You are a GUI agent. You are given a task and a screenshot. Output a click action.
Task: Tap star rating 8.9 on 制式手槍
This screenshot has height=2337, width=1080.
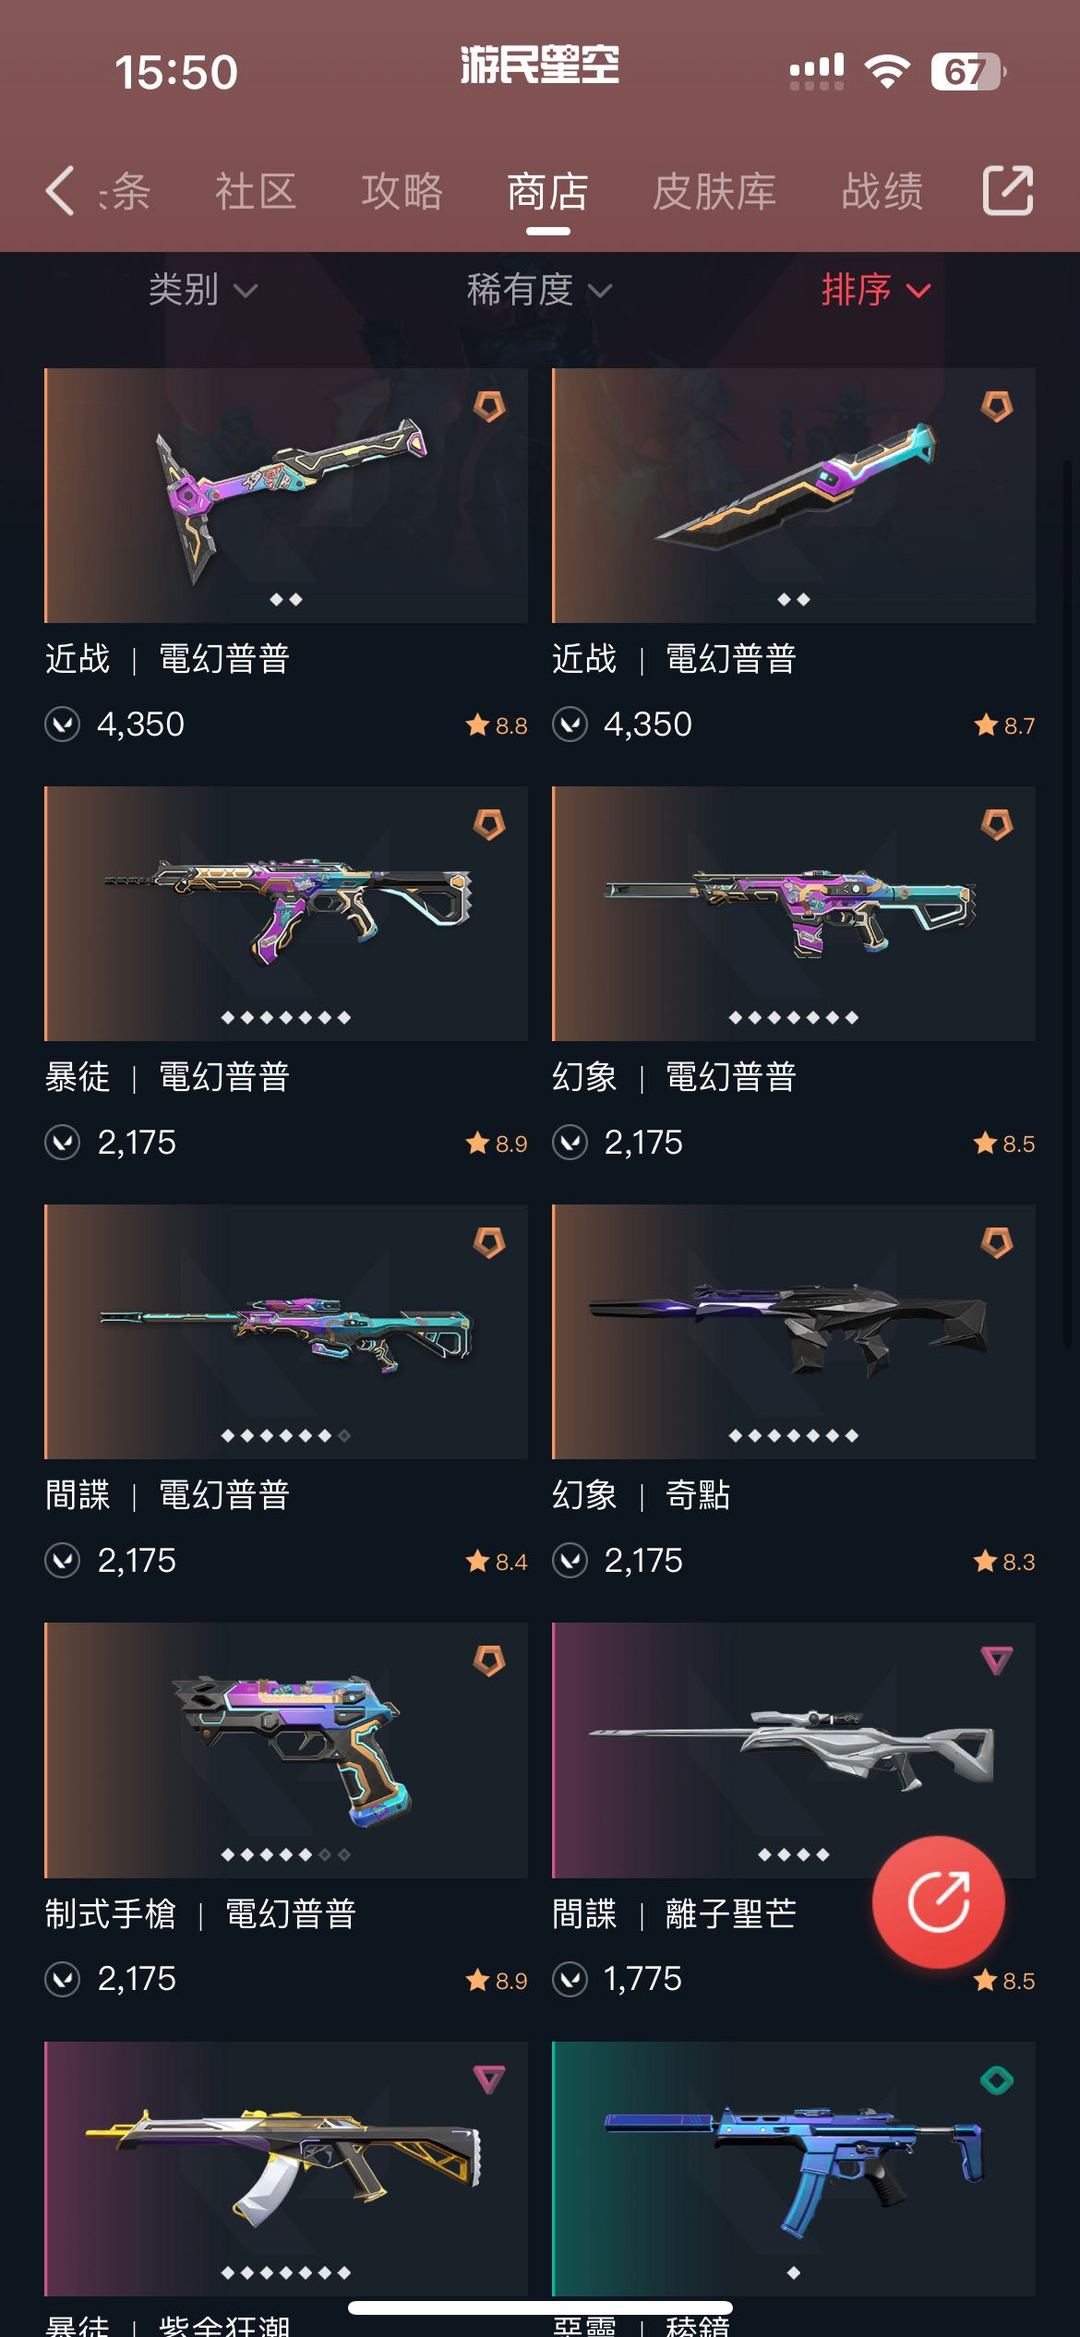pos(497,1980)
